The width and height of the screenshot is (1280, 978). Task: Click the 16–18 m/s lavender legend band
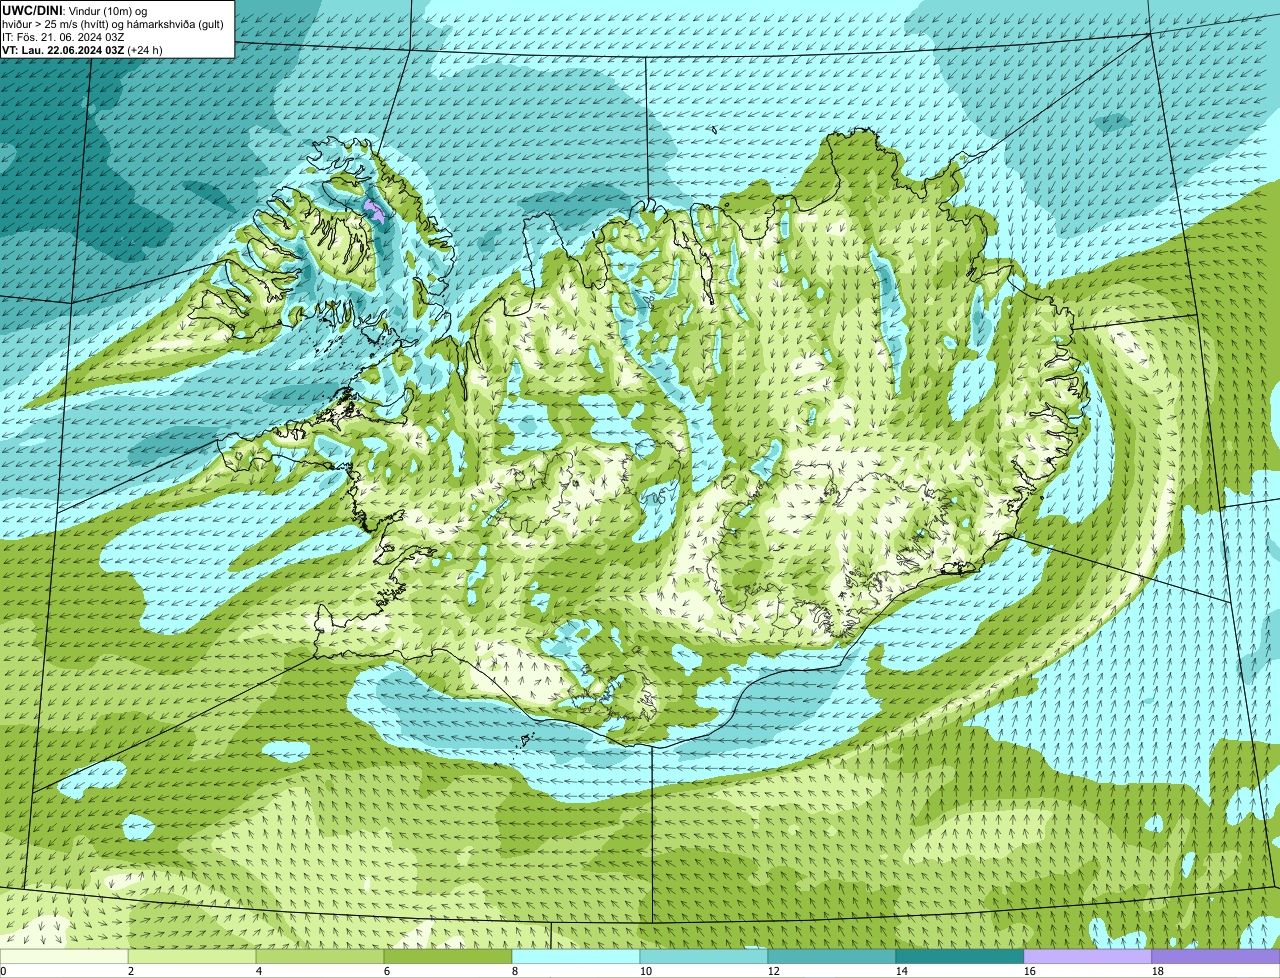[1088, 956]
